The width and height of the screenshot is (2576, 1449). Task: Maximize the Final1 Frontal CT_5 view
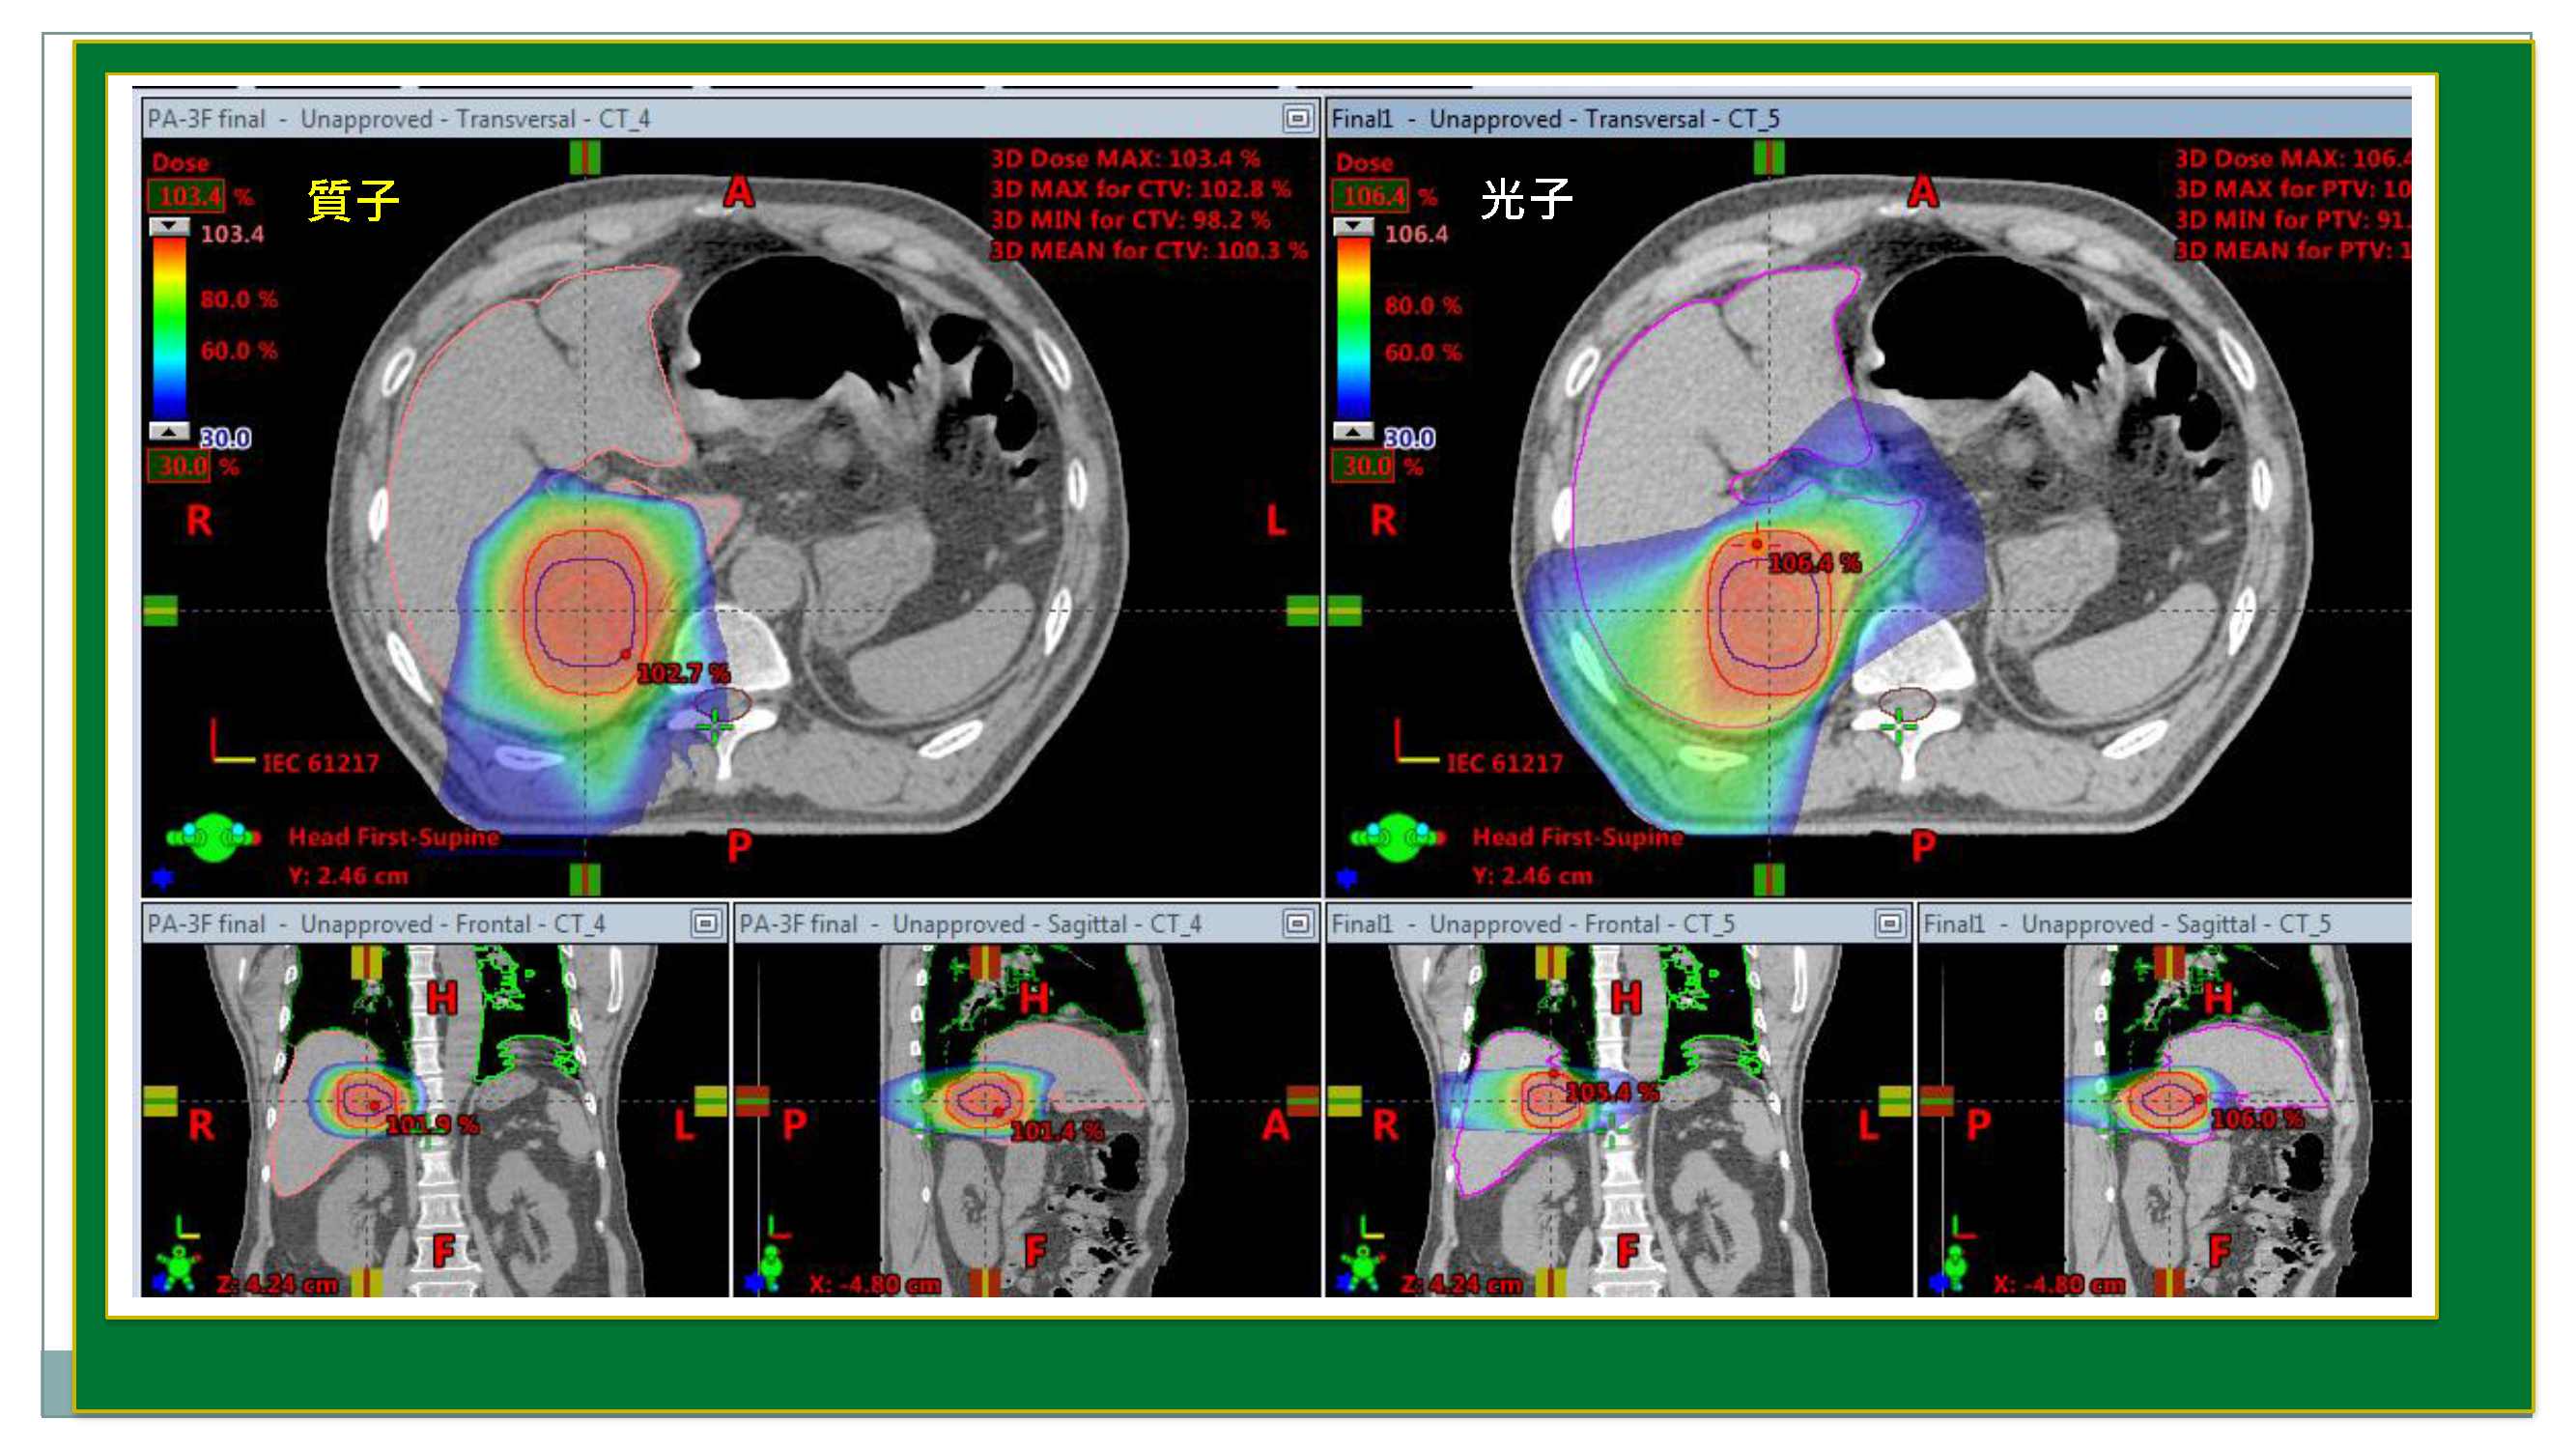(x=1889, y=923)
